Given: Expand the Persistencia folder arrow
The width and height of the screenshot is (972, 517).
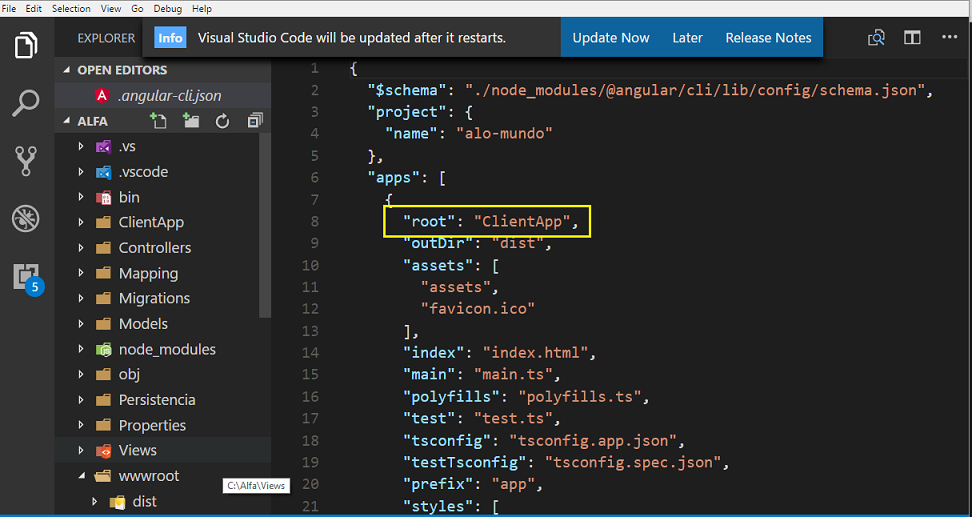Looking at the screenshot, I should point(81,400).
